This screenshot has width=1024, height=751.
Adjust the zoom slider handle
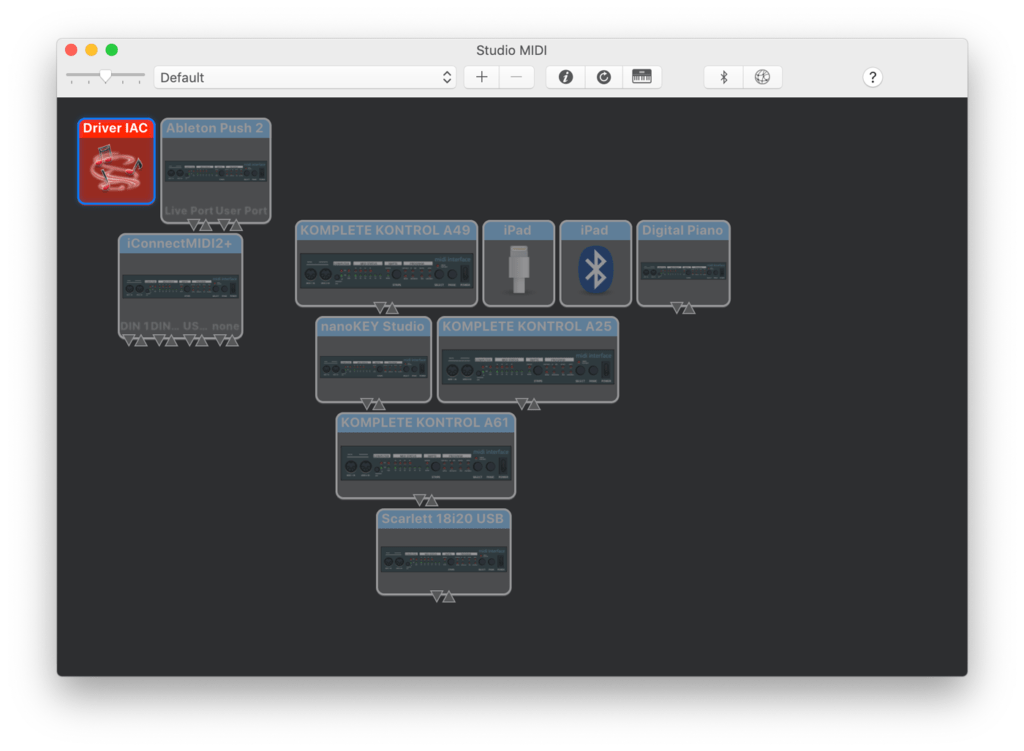[106, 75]
